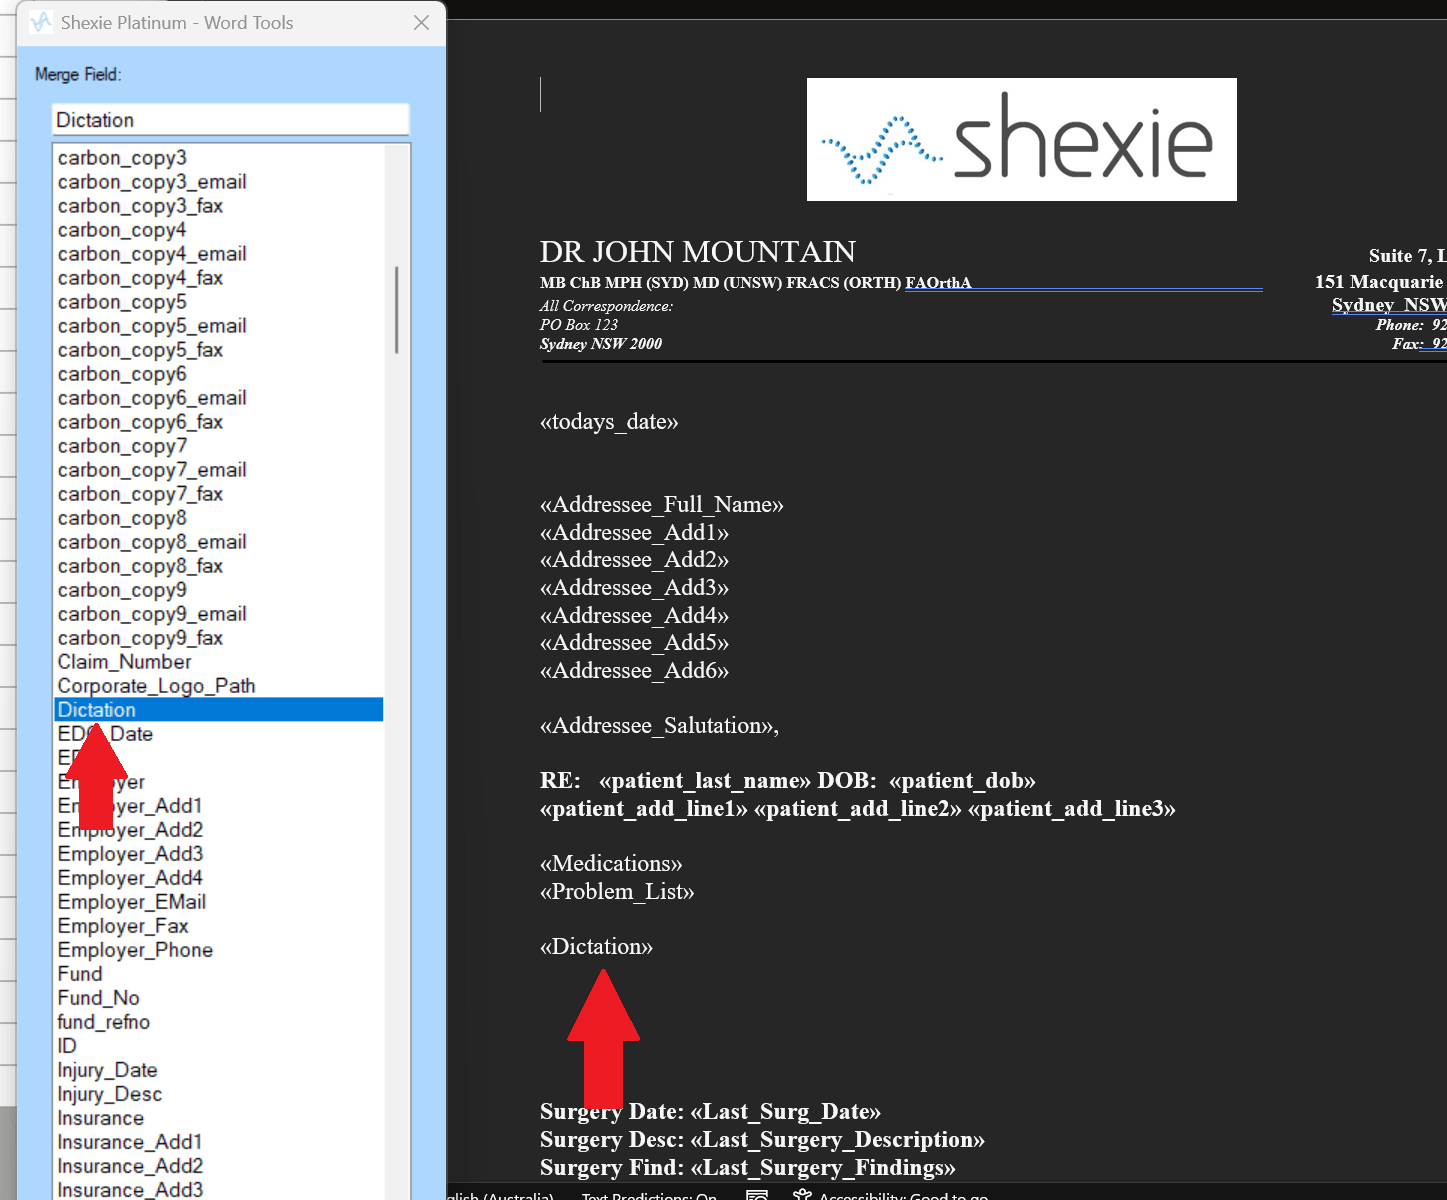
Task: Choose Employer_Add4 from the list
Action: coord(218,878)
